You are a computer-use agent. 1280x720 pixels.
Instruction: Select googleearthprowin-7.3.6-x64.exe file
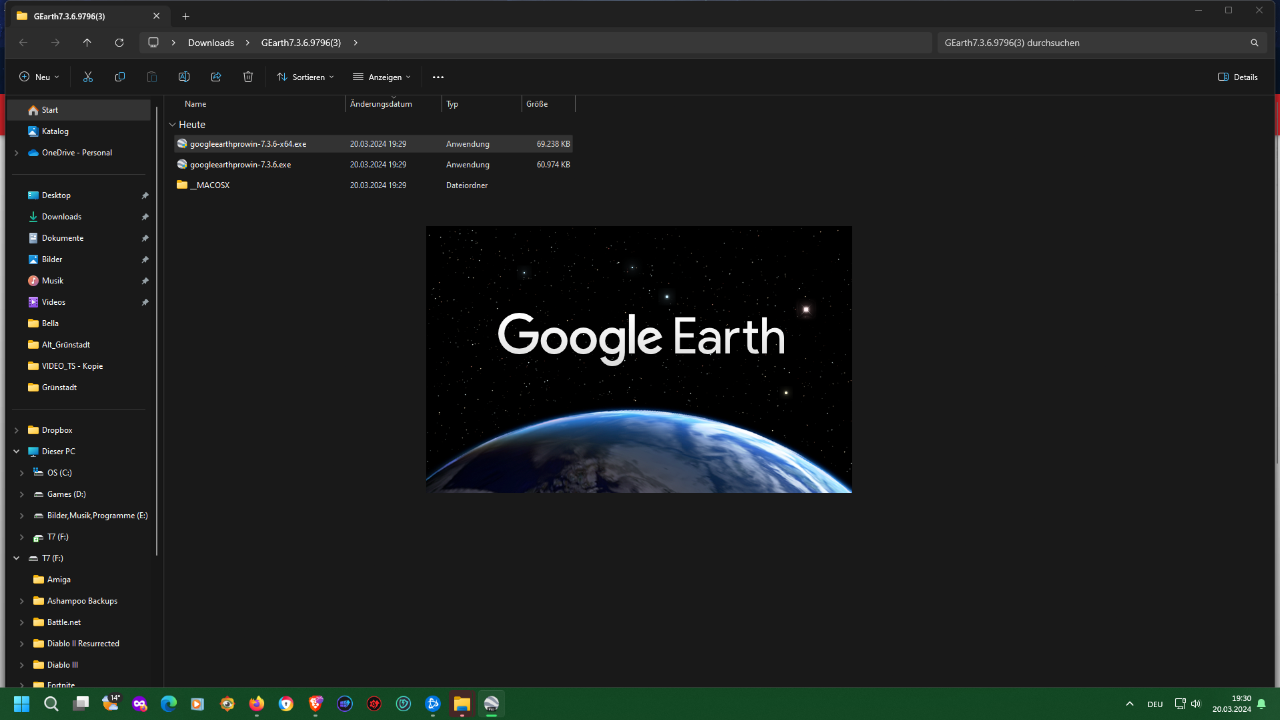373,144
